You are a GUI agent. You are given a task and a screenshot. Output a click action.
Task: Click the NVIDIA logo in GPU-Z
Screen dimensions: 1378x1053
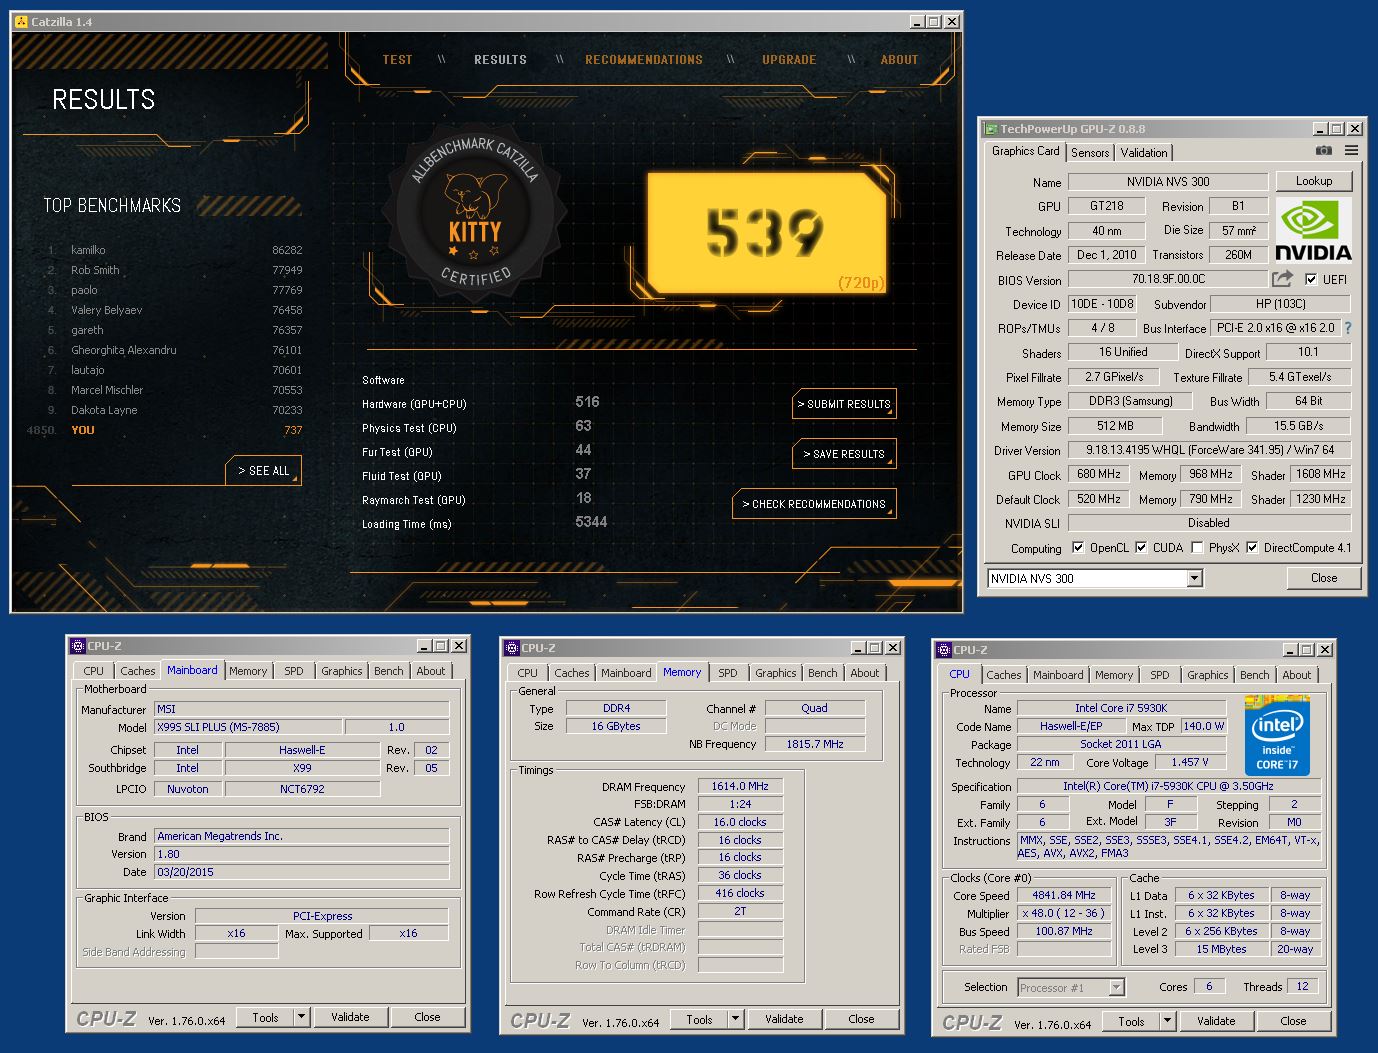click(1313, 229)
